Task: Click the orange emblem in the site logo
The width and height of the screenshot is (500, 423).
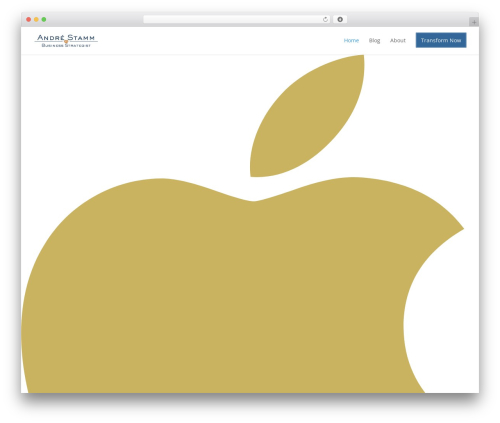Action: coord(66,42)
